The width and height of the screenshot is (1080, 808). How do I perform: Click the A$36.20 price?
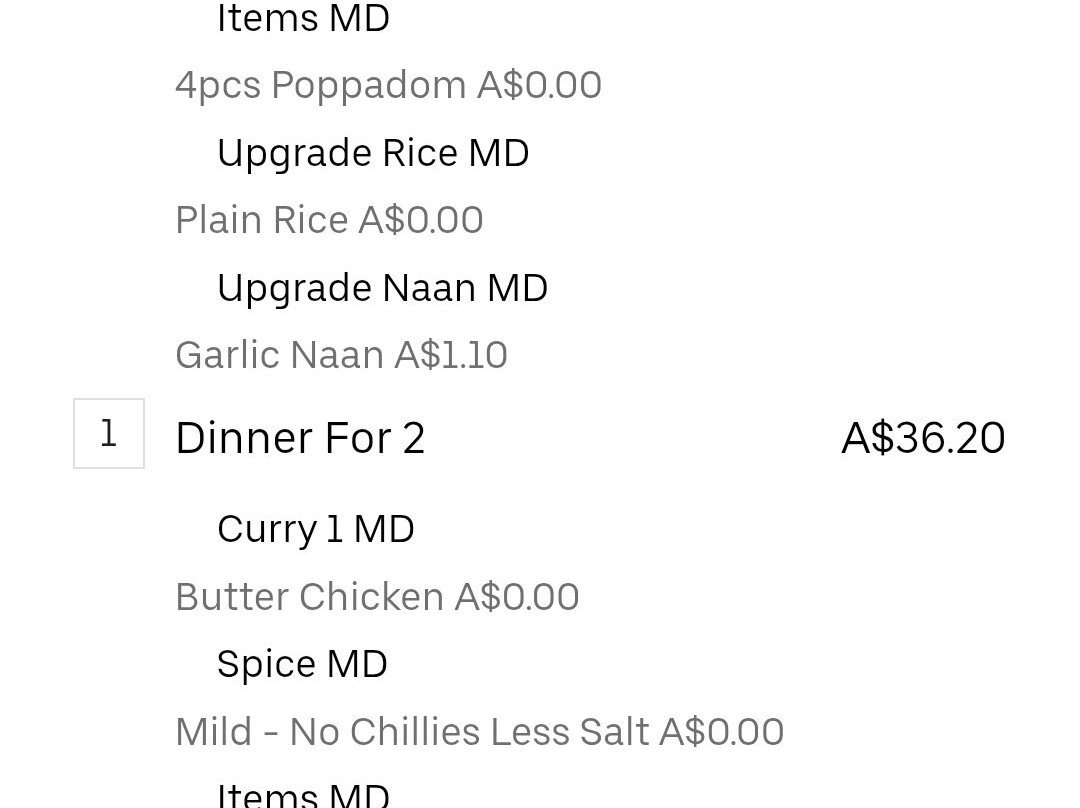pos(924,438)
